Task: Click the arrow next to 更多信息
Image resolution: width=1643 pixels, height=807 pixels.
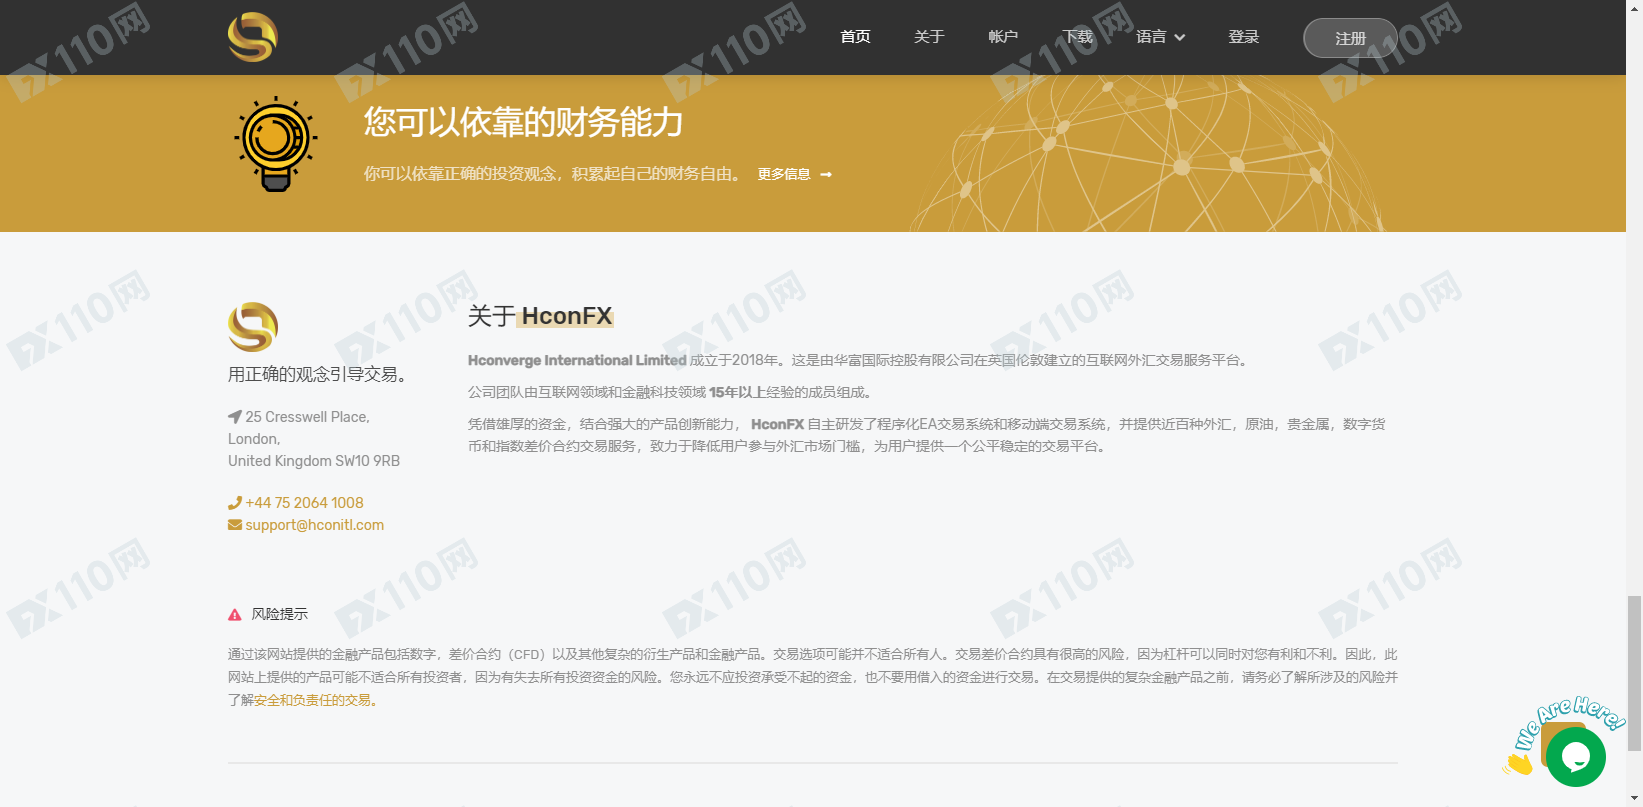Action: (x=826, y=174)
